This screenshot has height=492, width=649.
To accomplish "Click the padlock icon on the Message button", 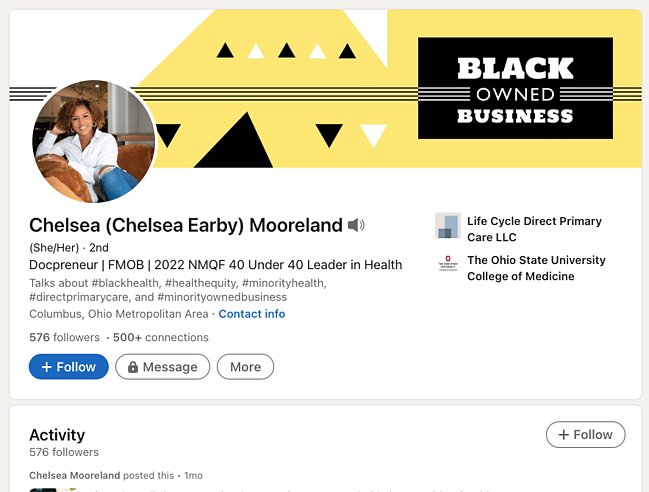I will tap(132, 367).
